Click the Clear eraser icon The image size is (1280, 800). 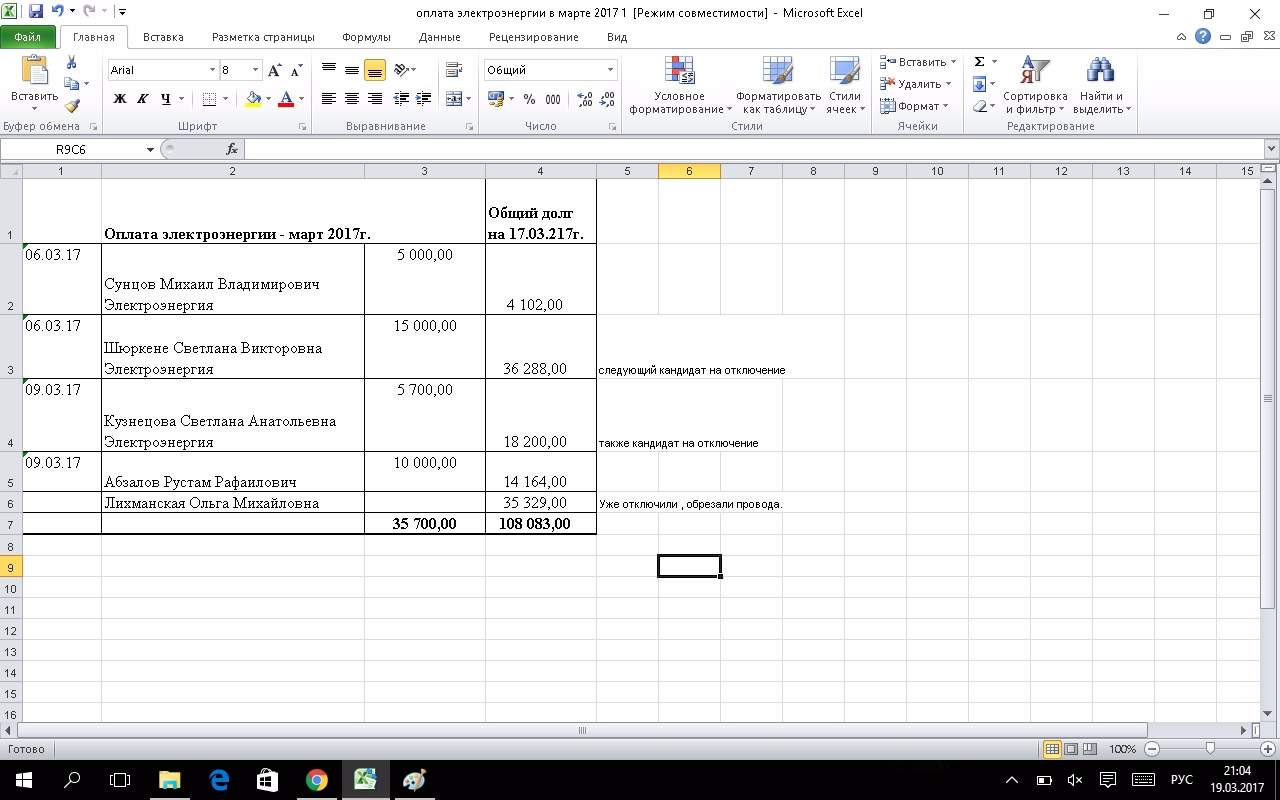point(980,106)
